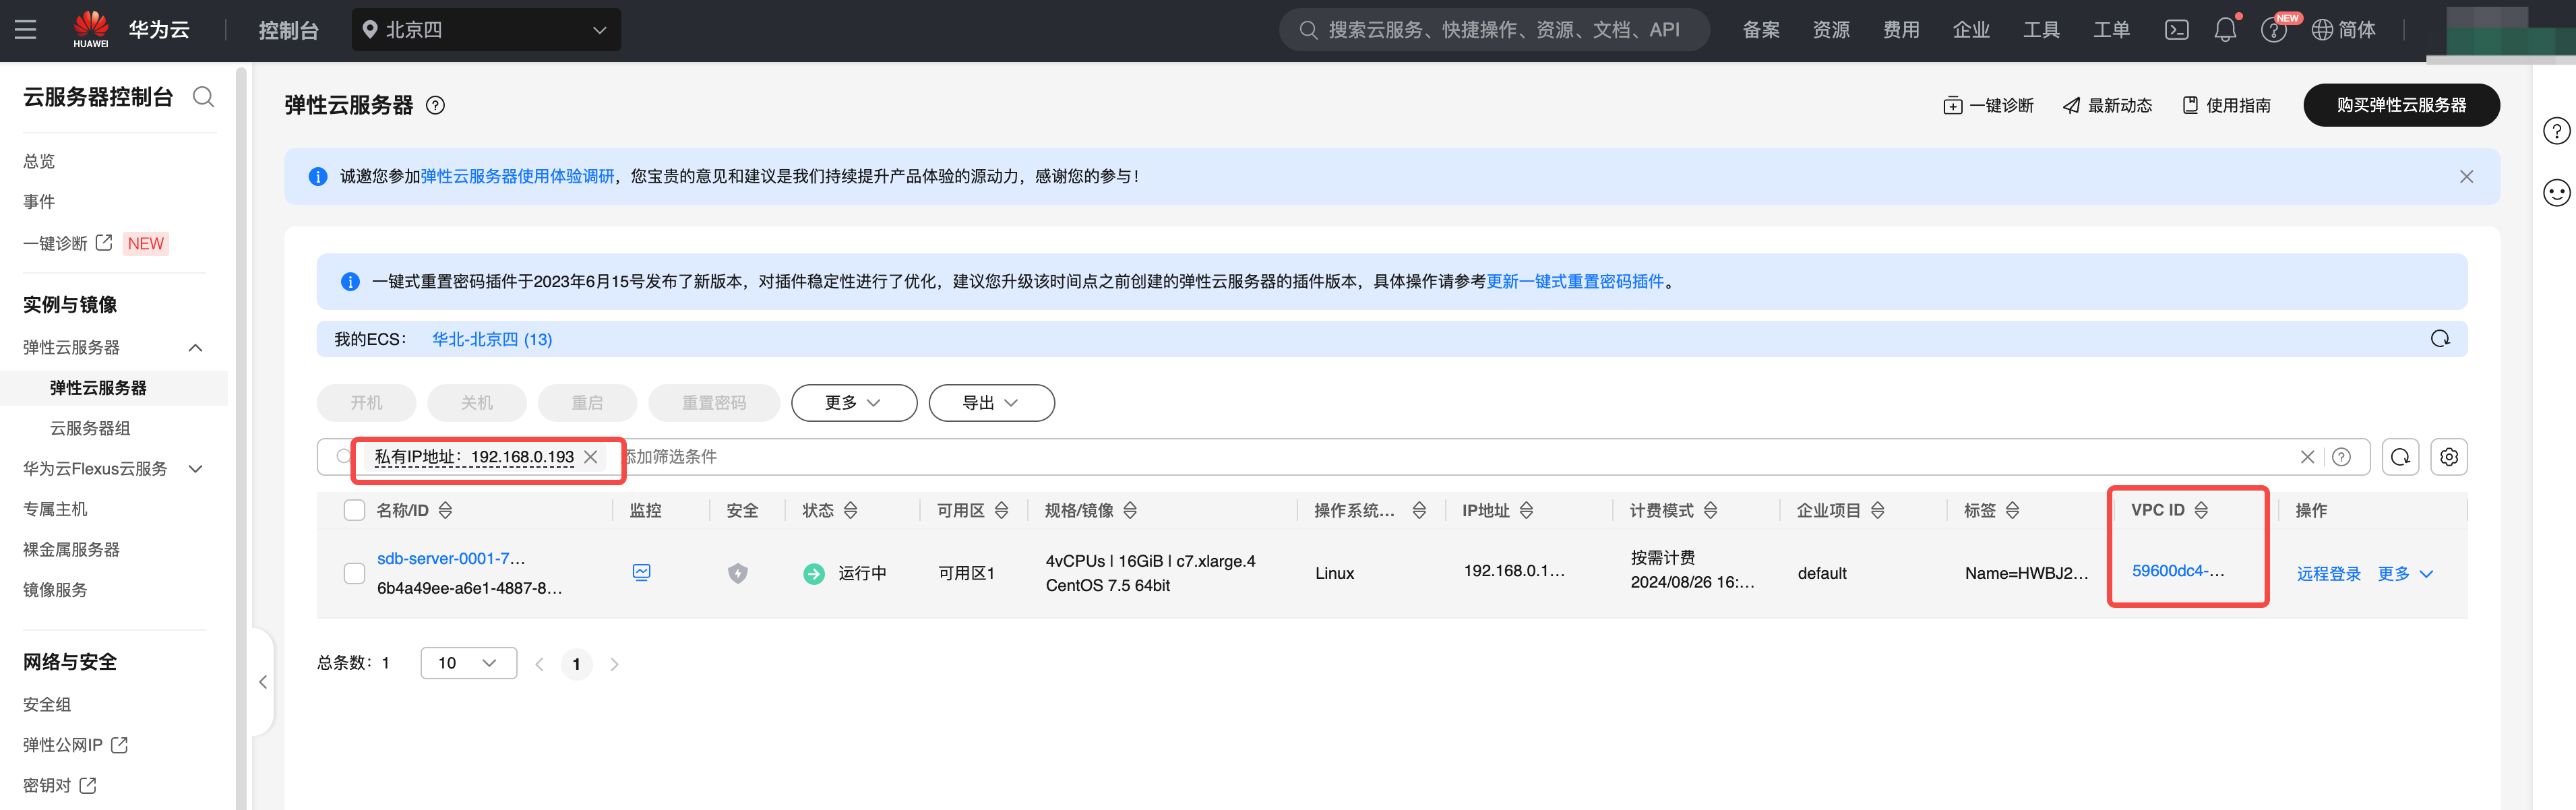This screenshot has width=2576, height=810.
Task: Check the sdb-server-0001 row checkbox
Action: (x=354, y=573)
